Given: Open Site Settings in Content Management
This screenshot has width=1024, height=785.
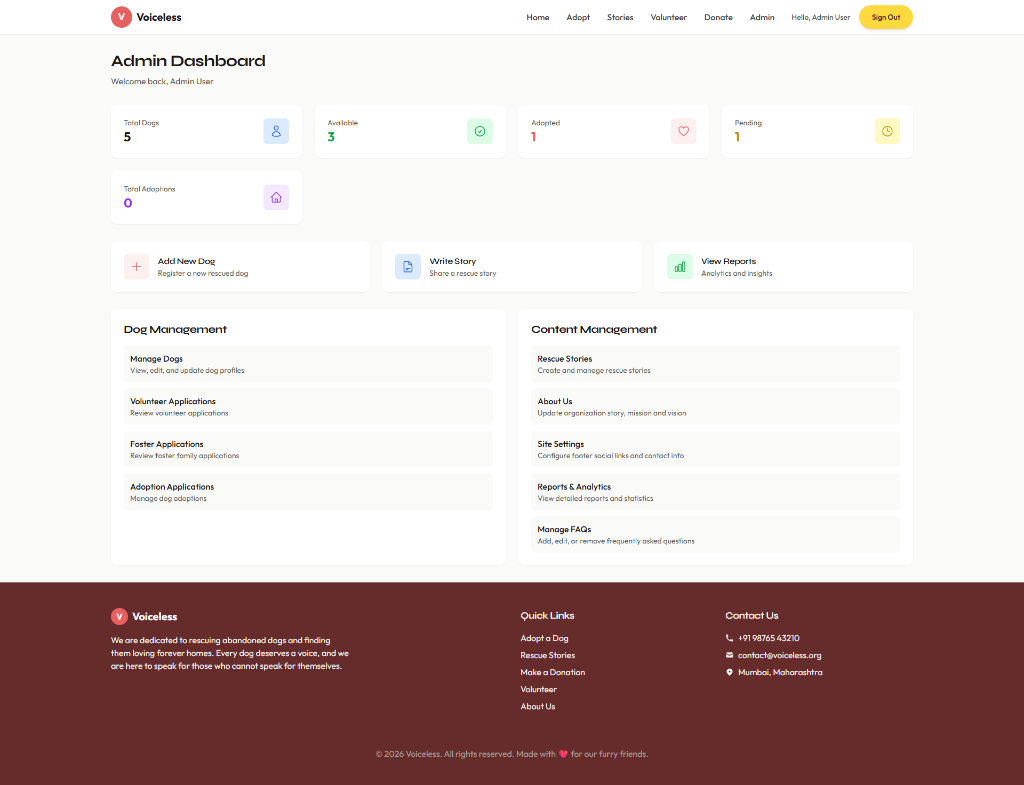Looking at the screenshot, I should pyautogui.click(x=714, y=448).
